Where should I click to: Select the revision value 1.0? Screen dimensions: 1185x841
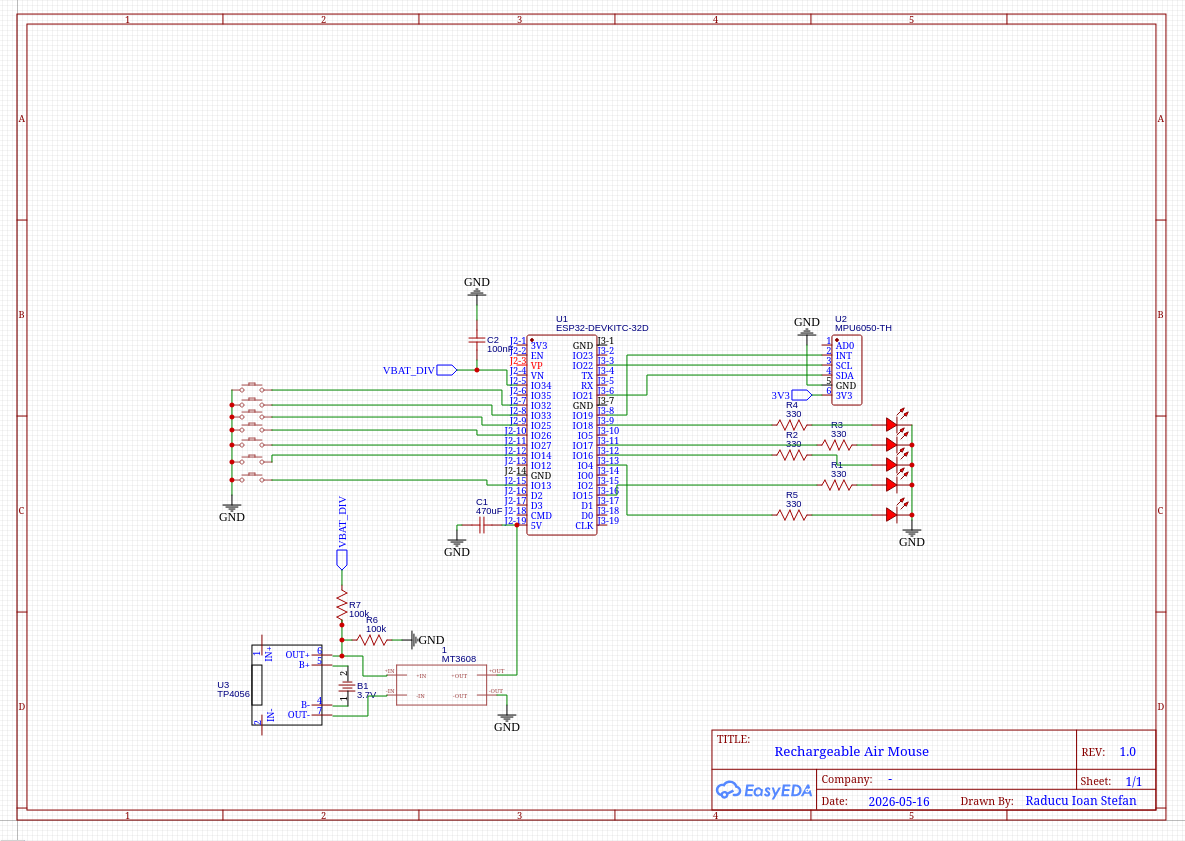pyautogui.click(x=1128, y=752)
